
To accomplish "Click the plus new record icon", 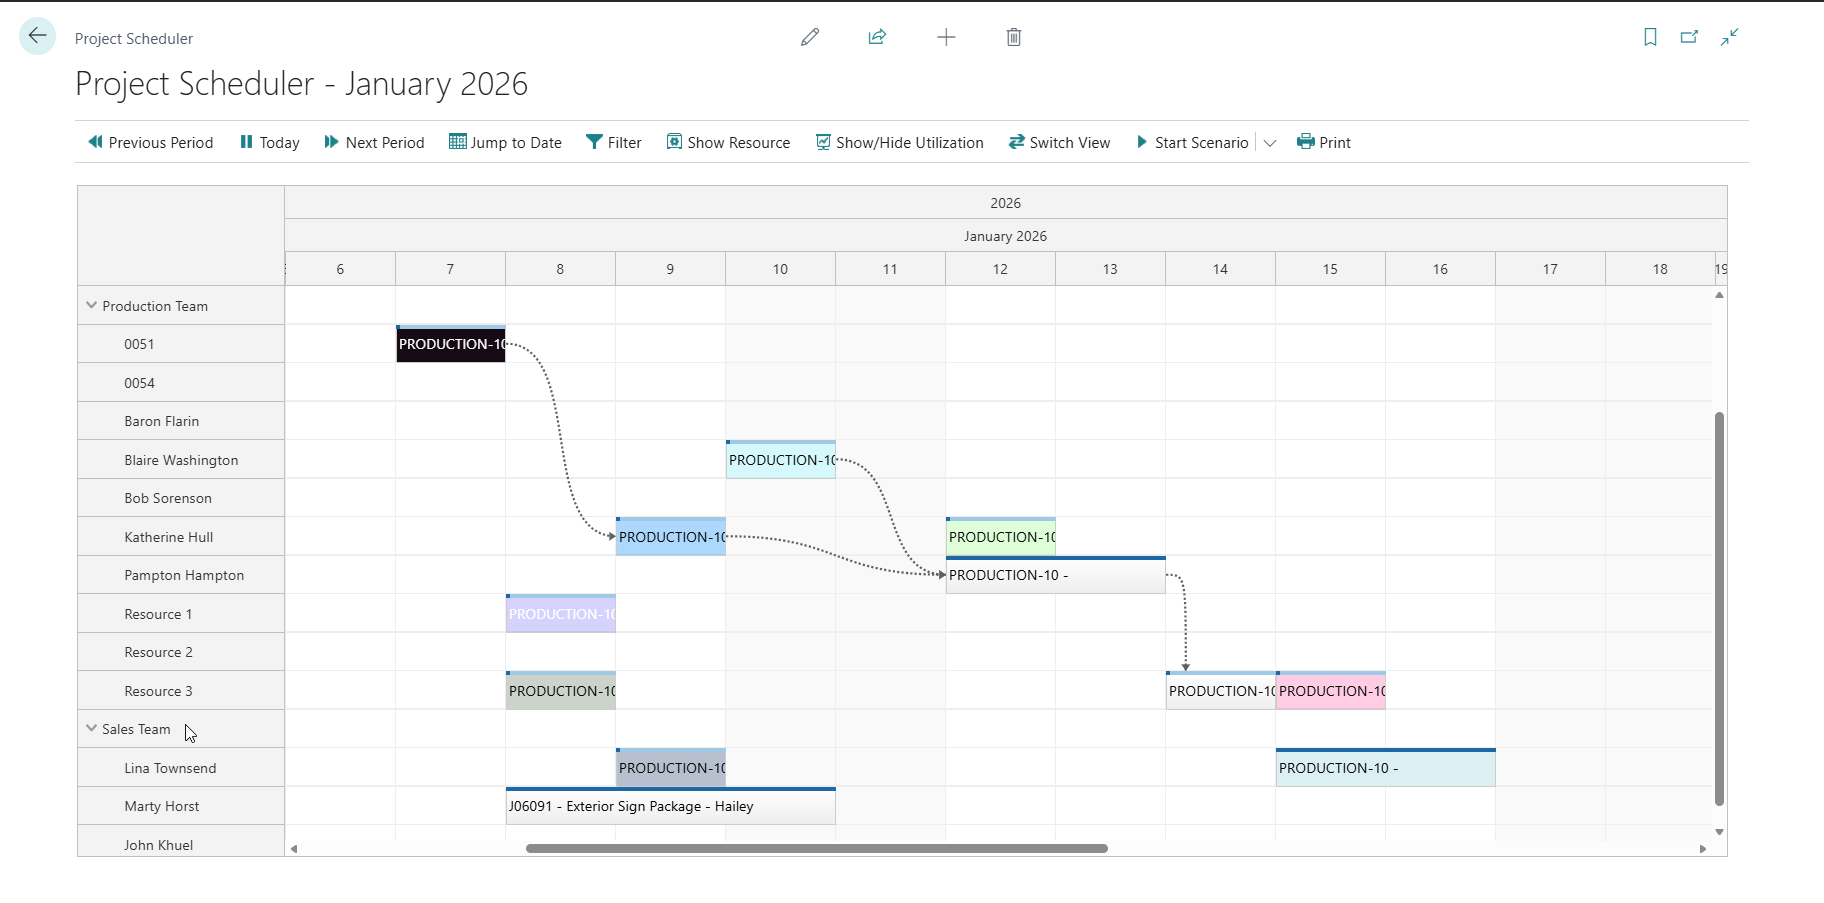I will (946, 37).
